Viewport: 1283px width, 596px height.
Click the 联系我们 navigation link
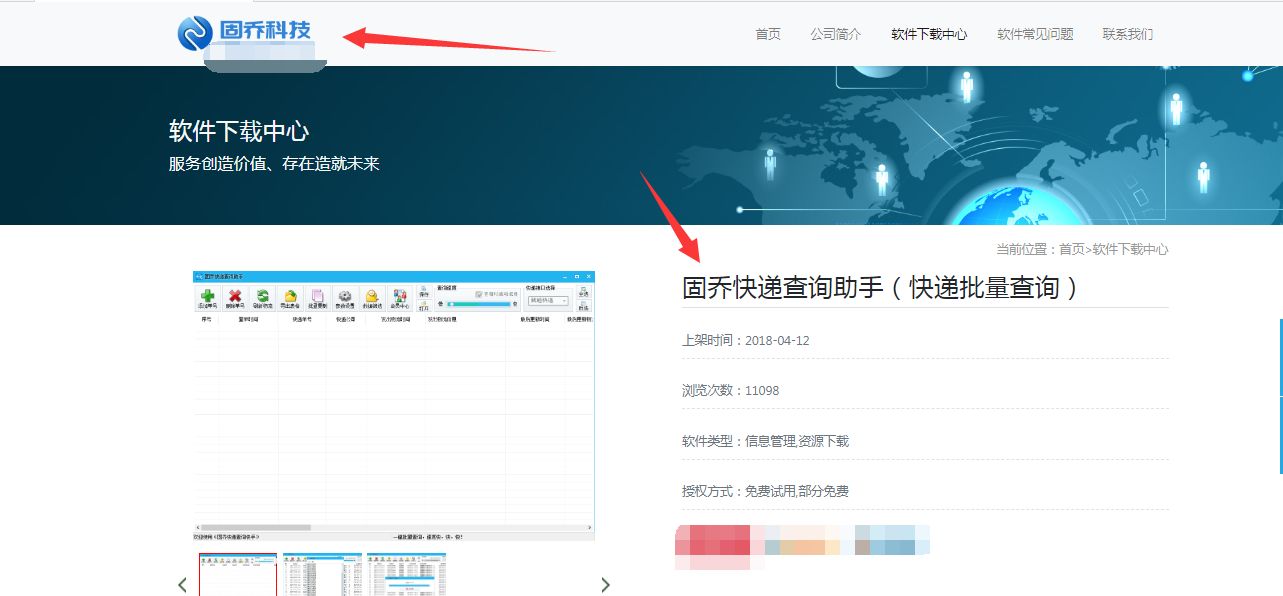click(x=1128, y=33)
